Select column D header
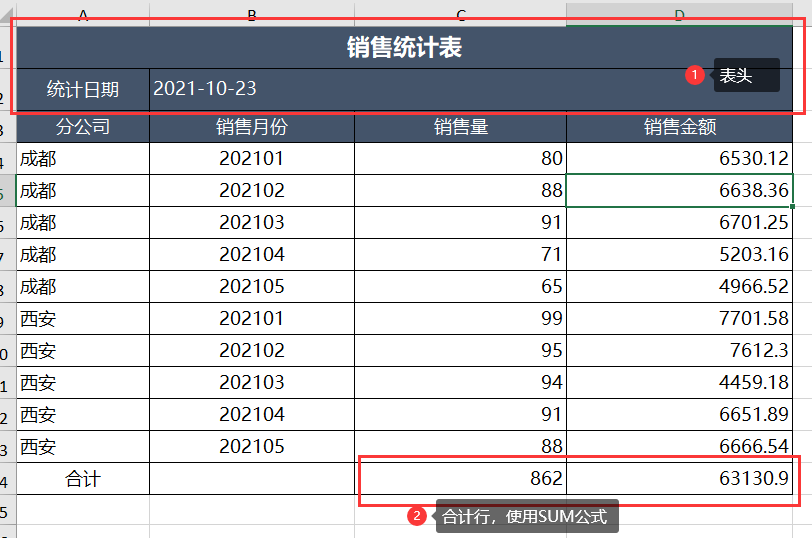 (x=679, y=14)
